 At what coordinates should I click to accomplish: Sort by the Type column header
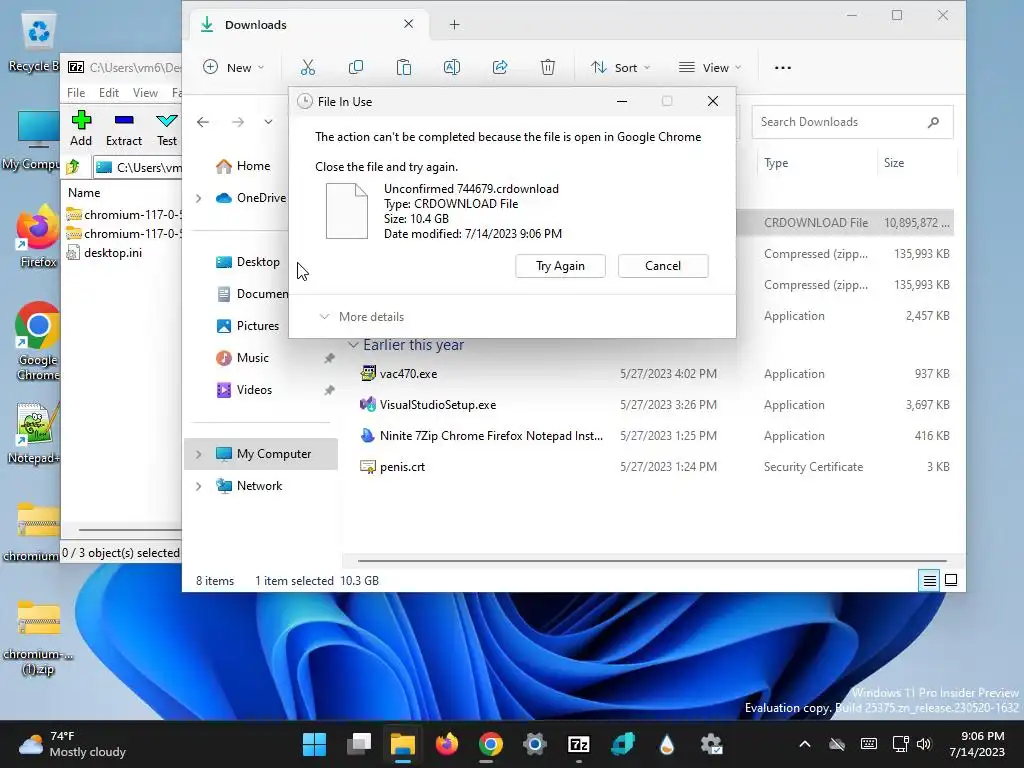pyautogui.click(x=776, y=163)
